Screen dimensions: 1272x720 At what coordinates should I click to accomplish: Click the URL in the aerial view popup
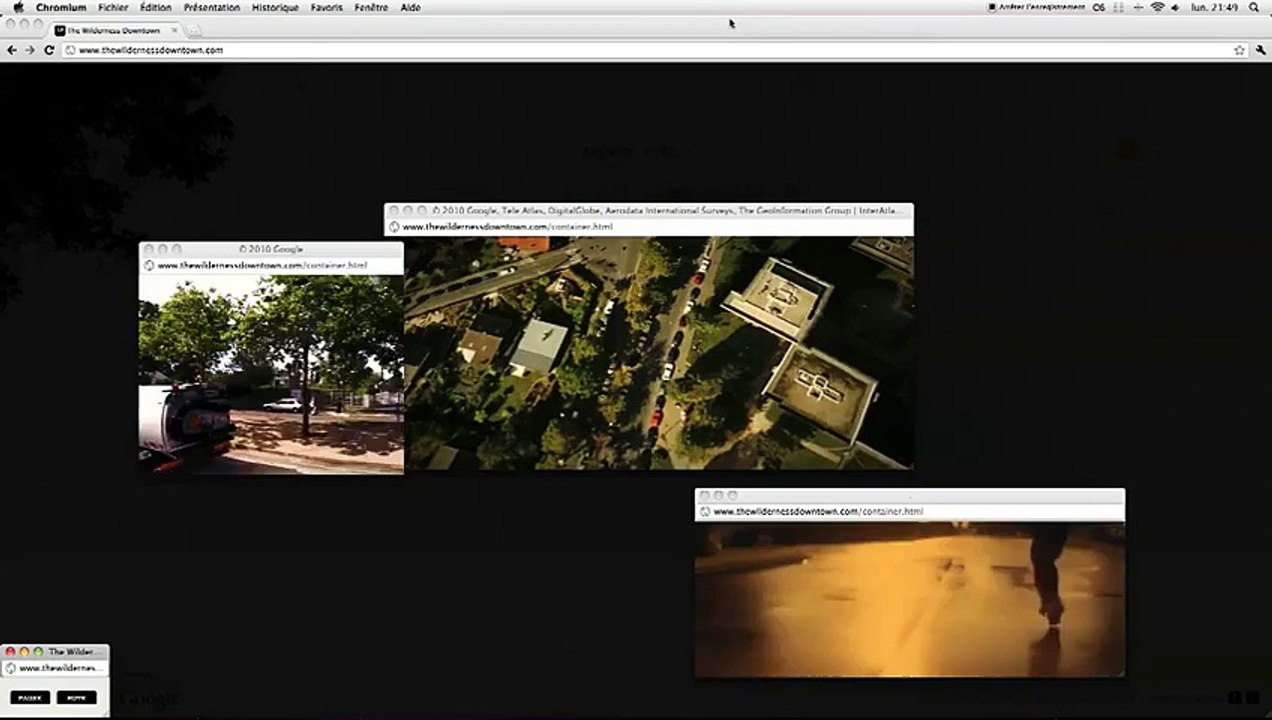pyautogui.click(x=507, y=227)
